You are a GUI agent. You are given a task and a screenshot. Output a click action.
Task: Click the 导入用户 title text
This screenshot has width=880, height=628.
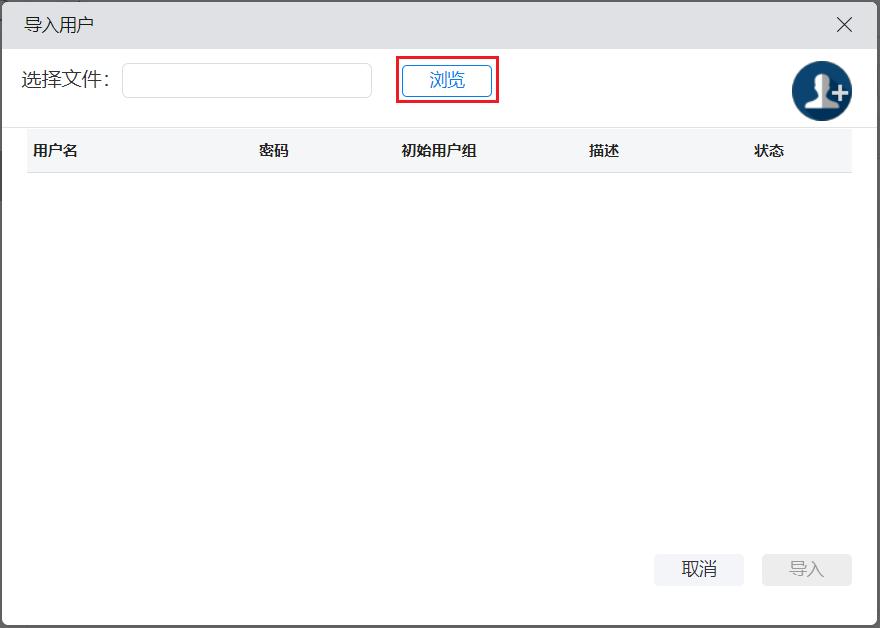pyautogui.click(x=59, y=25)
